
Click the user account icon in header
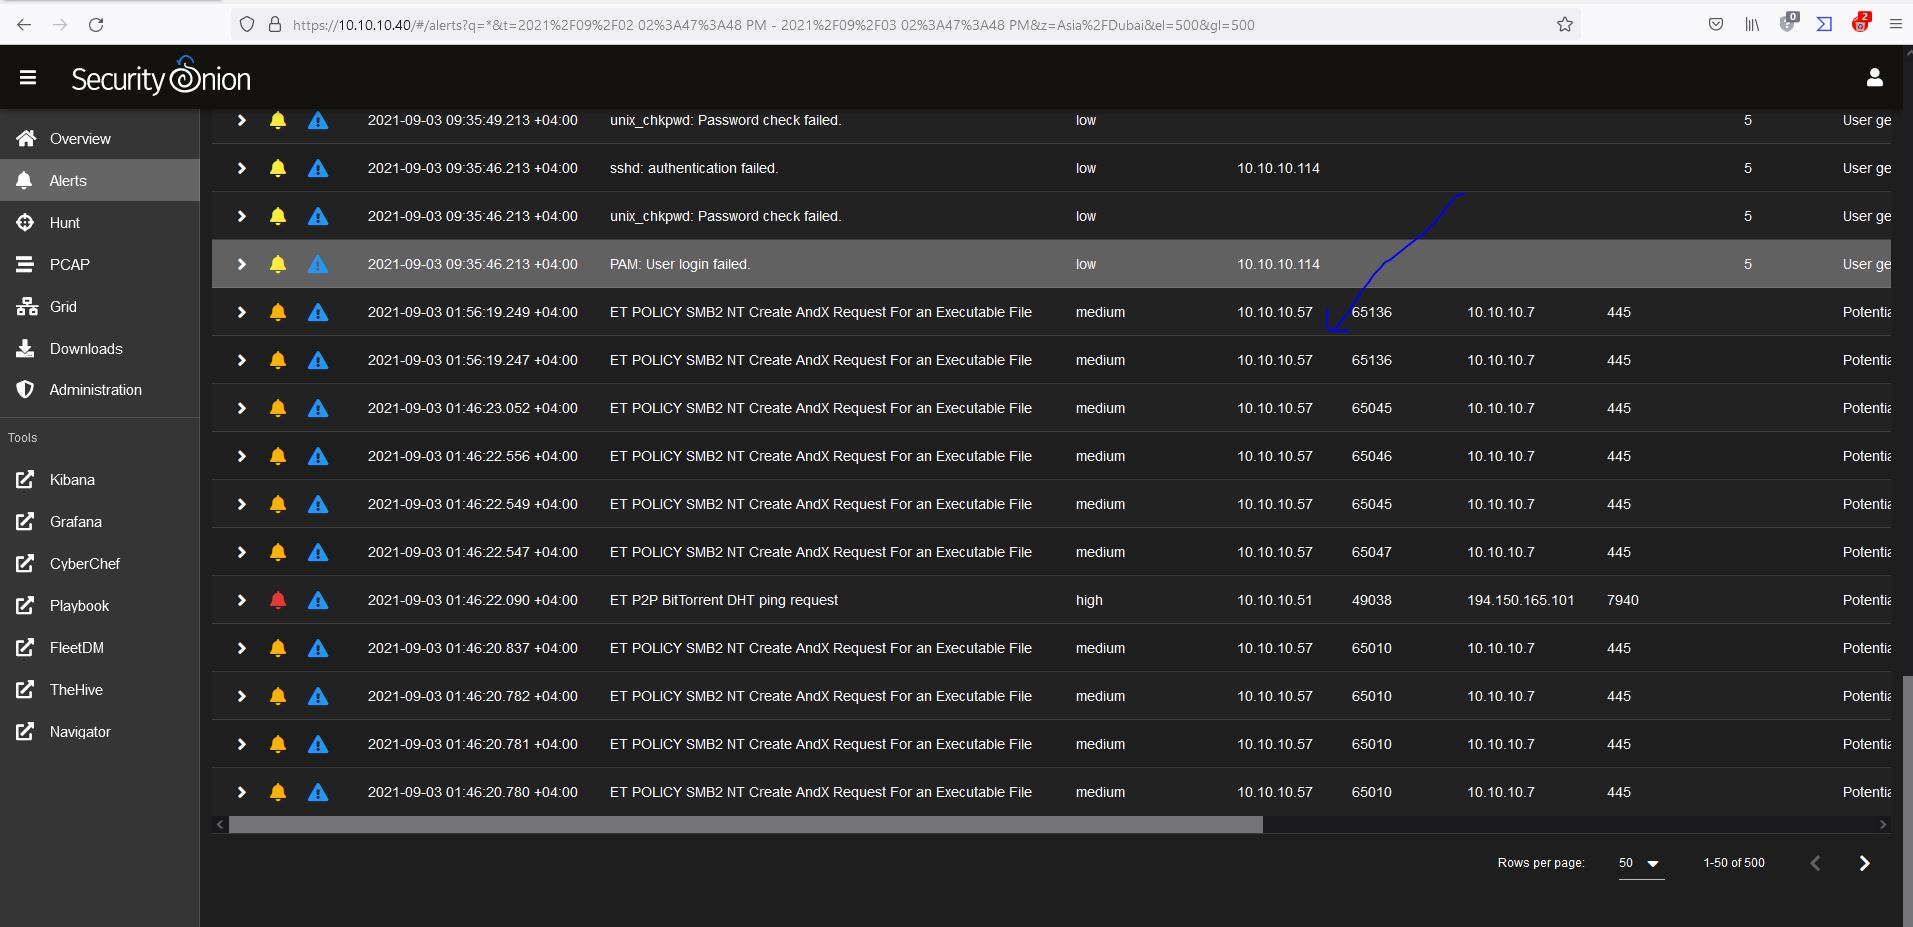(x=1875, y=77)
